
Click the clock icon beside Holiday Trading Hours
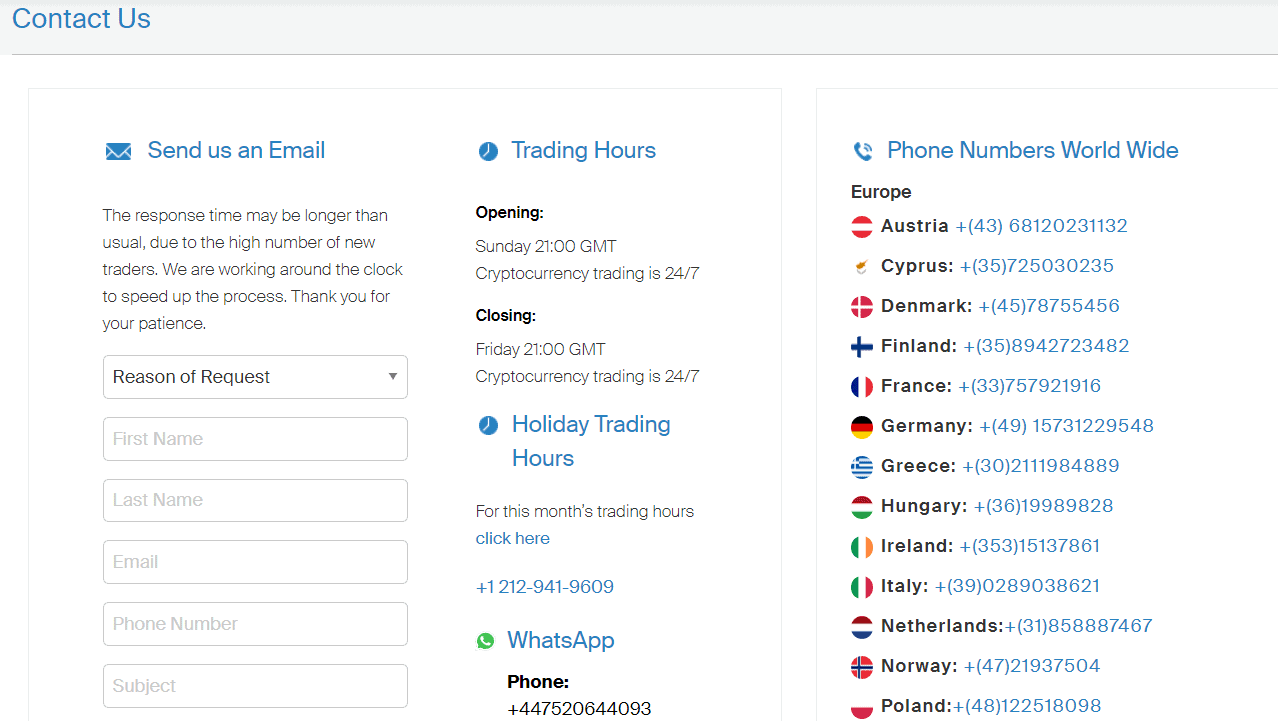[488, 425]
